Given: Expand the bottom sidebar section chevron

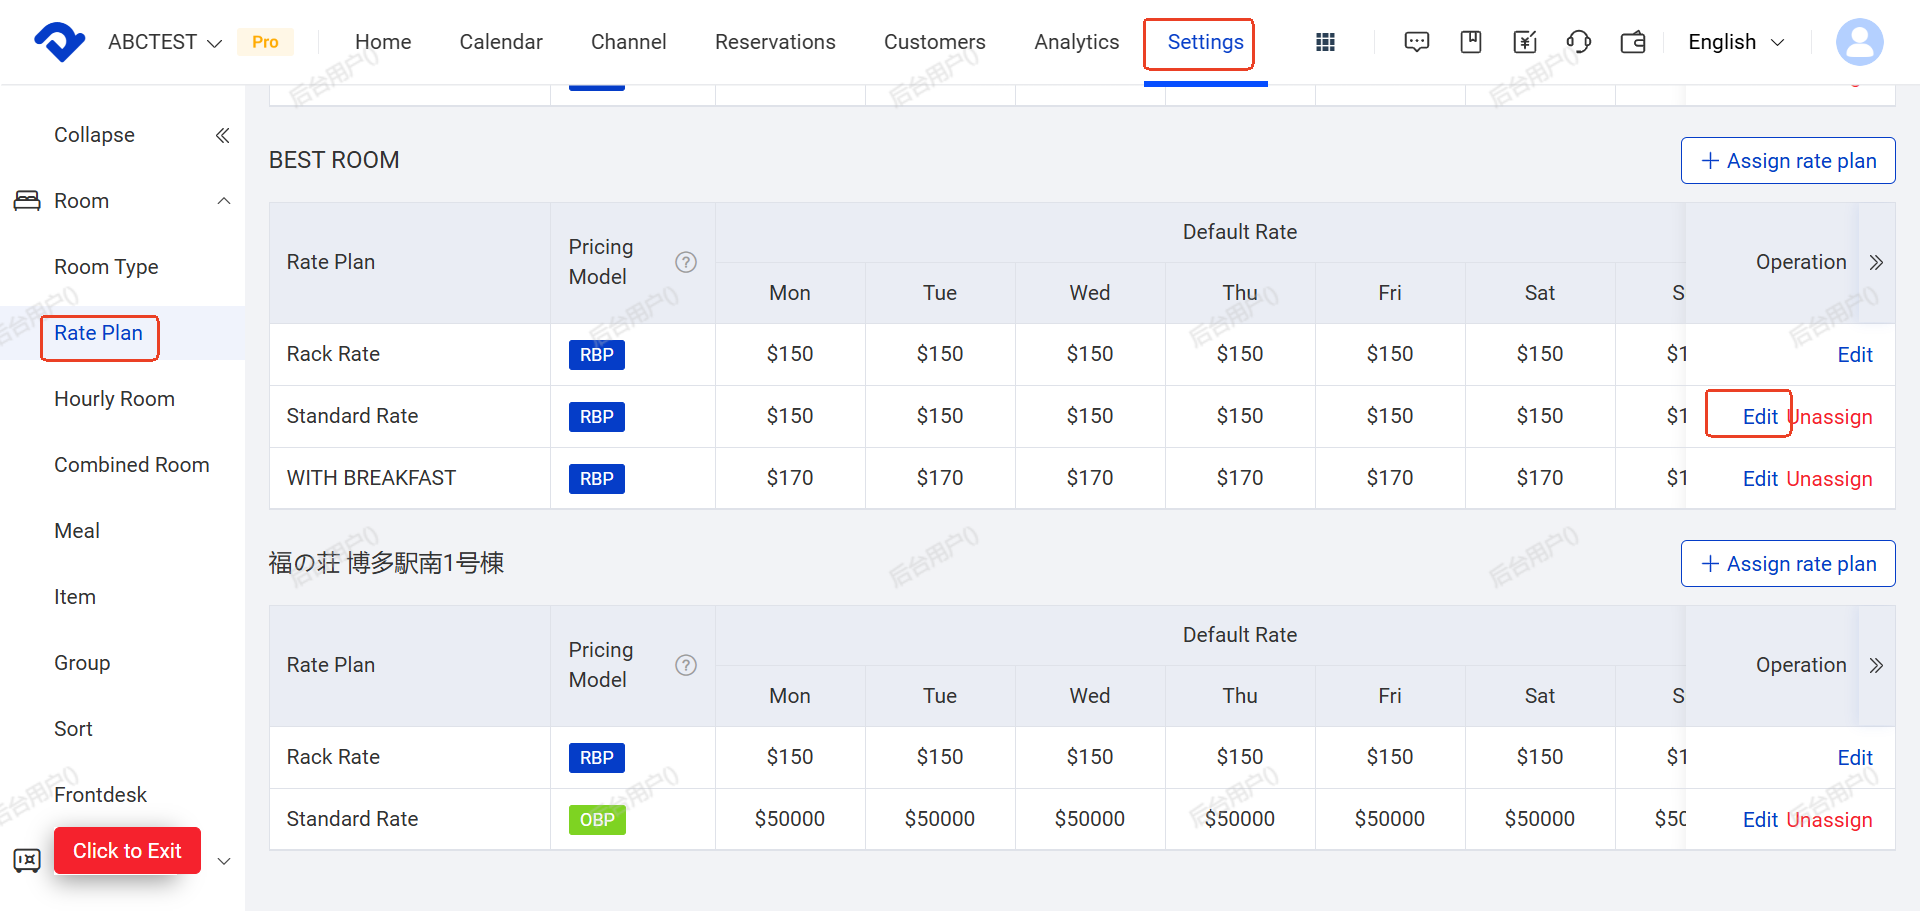Looking at the screenshot, I should coord(224,861).
